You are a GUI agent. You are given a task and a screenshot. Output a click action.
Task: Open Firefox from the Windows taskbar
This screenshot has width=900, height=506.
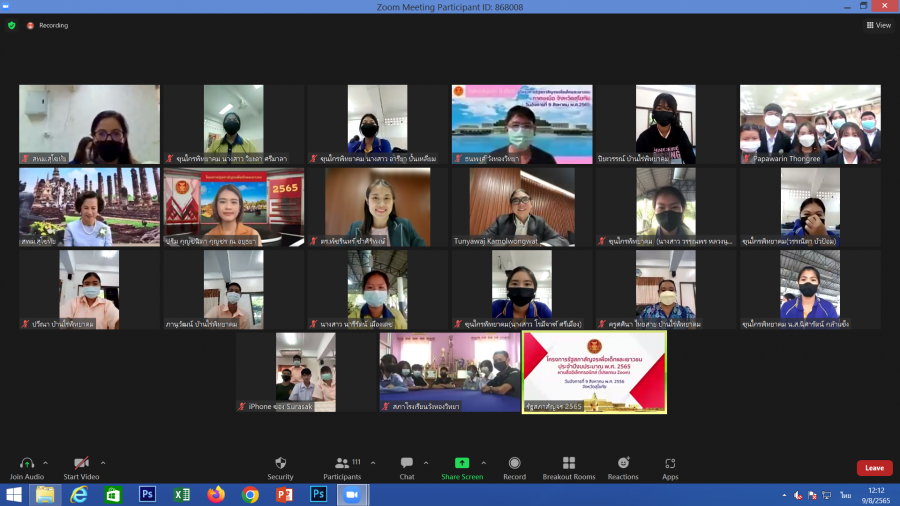[216, 495]
